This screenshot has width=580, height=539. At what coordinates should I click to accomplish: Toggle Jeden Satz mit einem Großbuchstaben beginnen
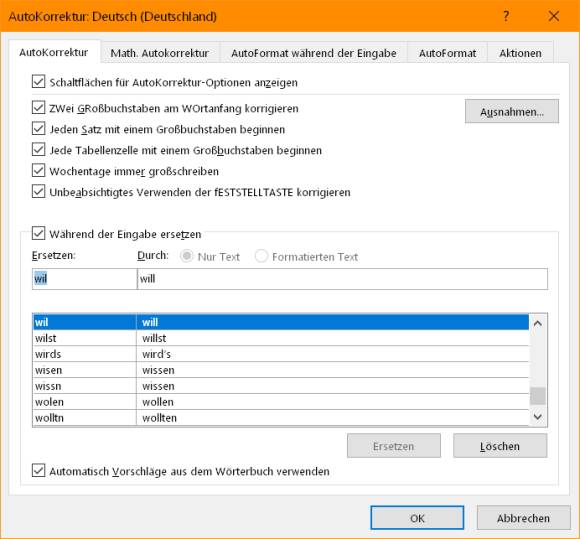(x=38, y=129)
